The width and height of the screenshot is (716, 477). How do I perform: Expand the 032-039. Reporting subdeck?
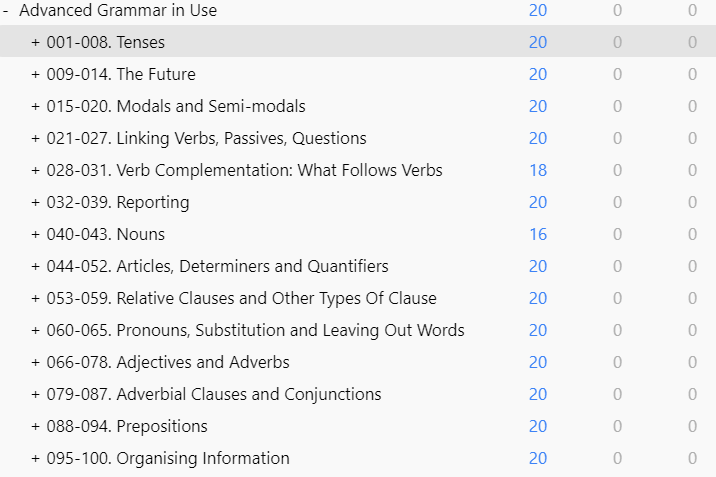click(36, 202)
